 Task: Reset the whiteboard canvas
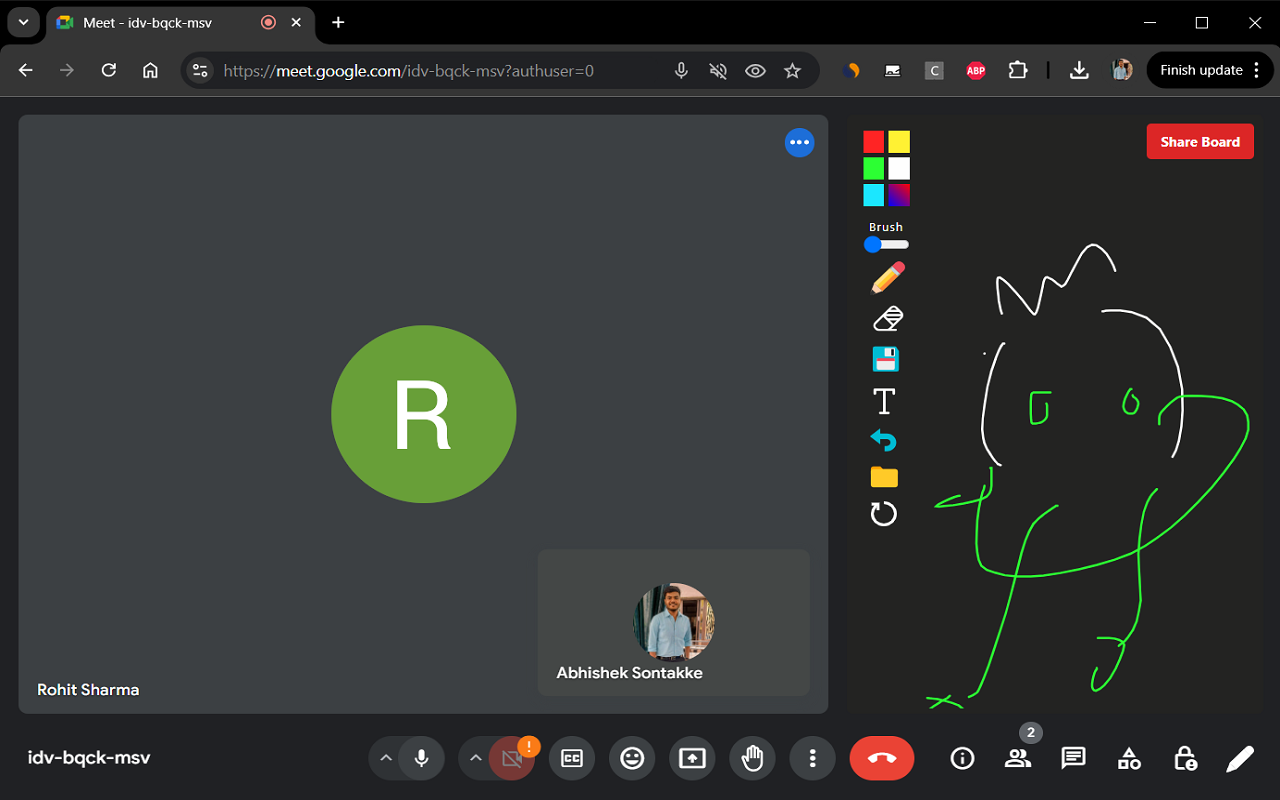(x=884, y=514)
